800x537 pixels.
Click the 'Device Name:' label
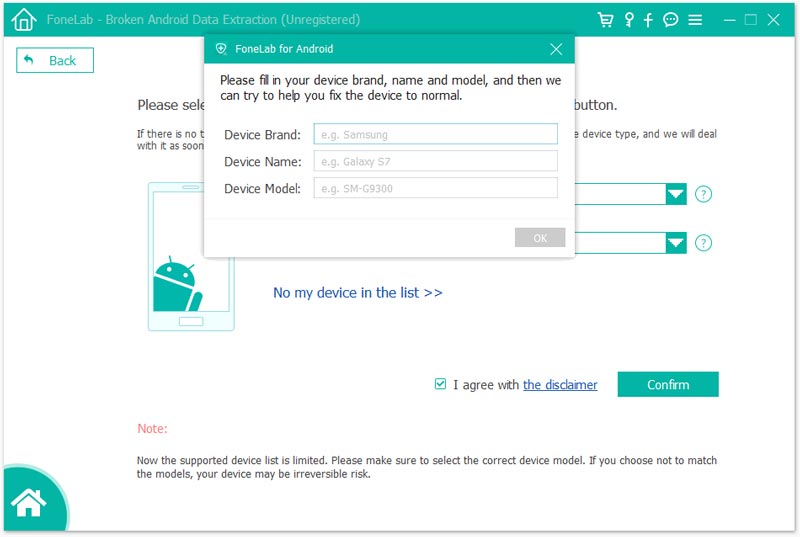263,162
